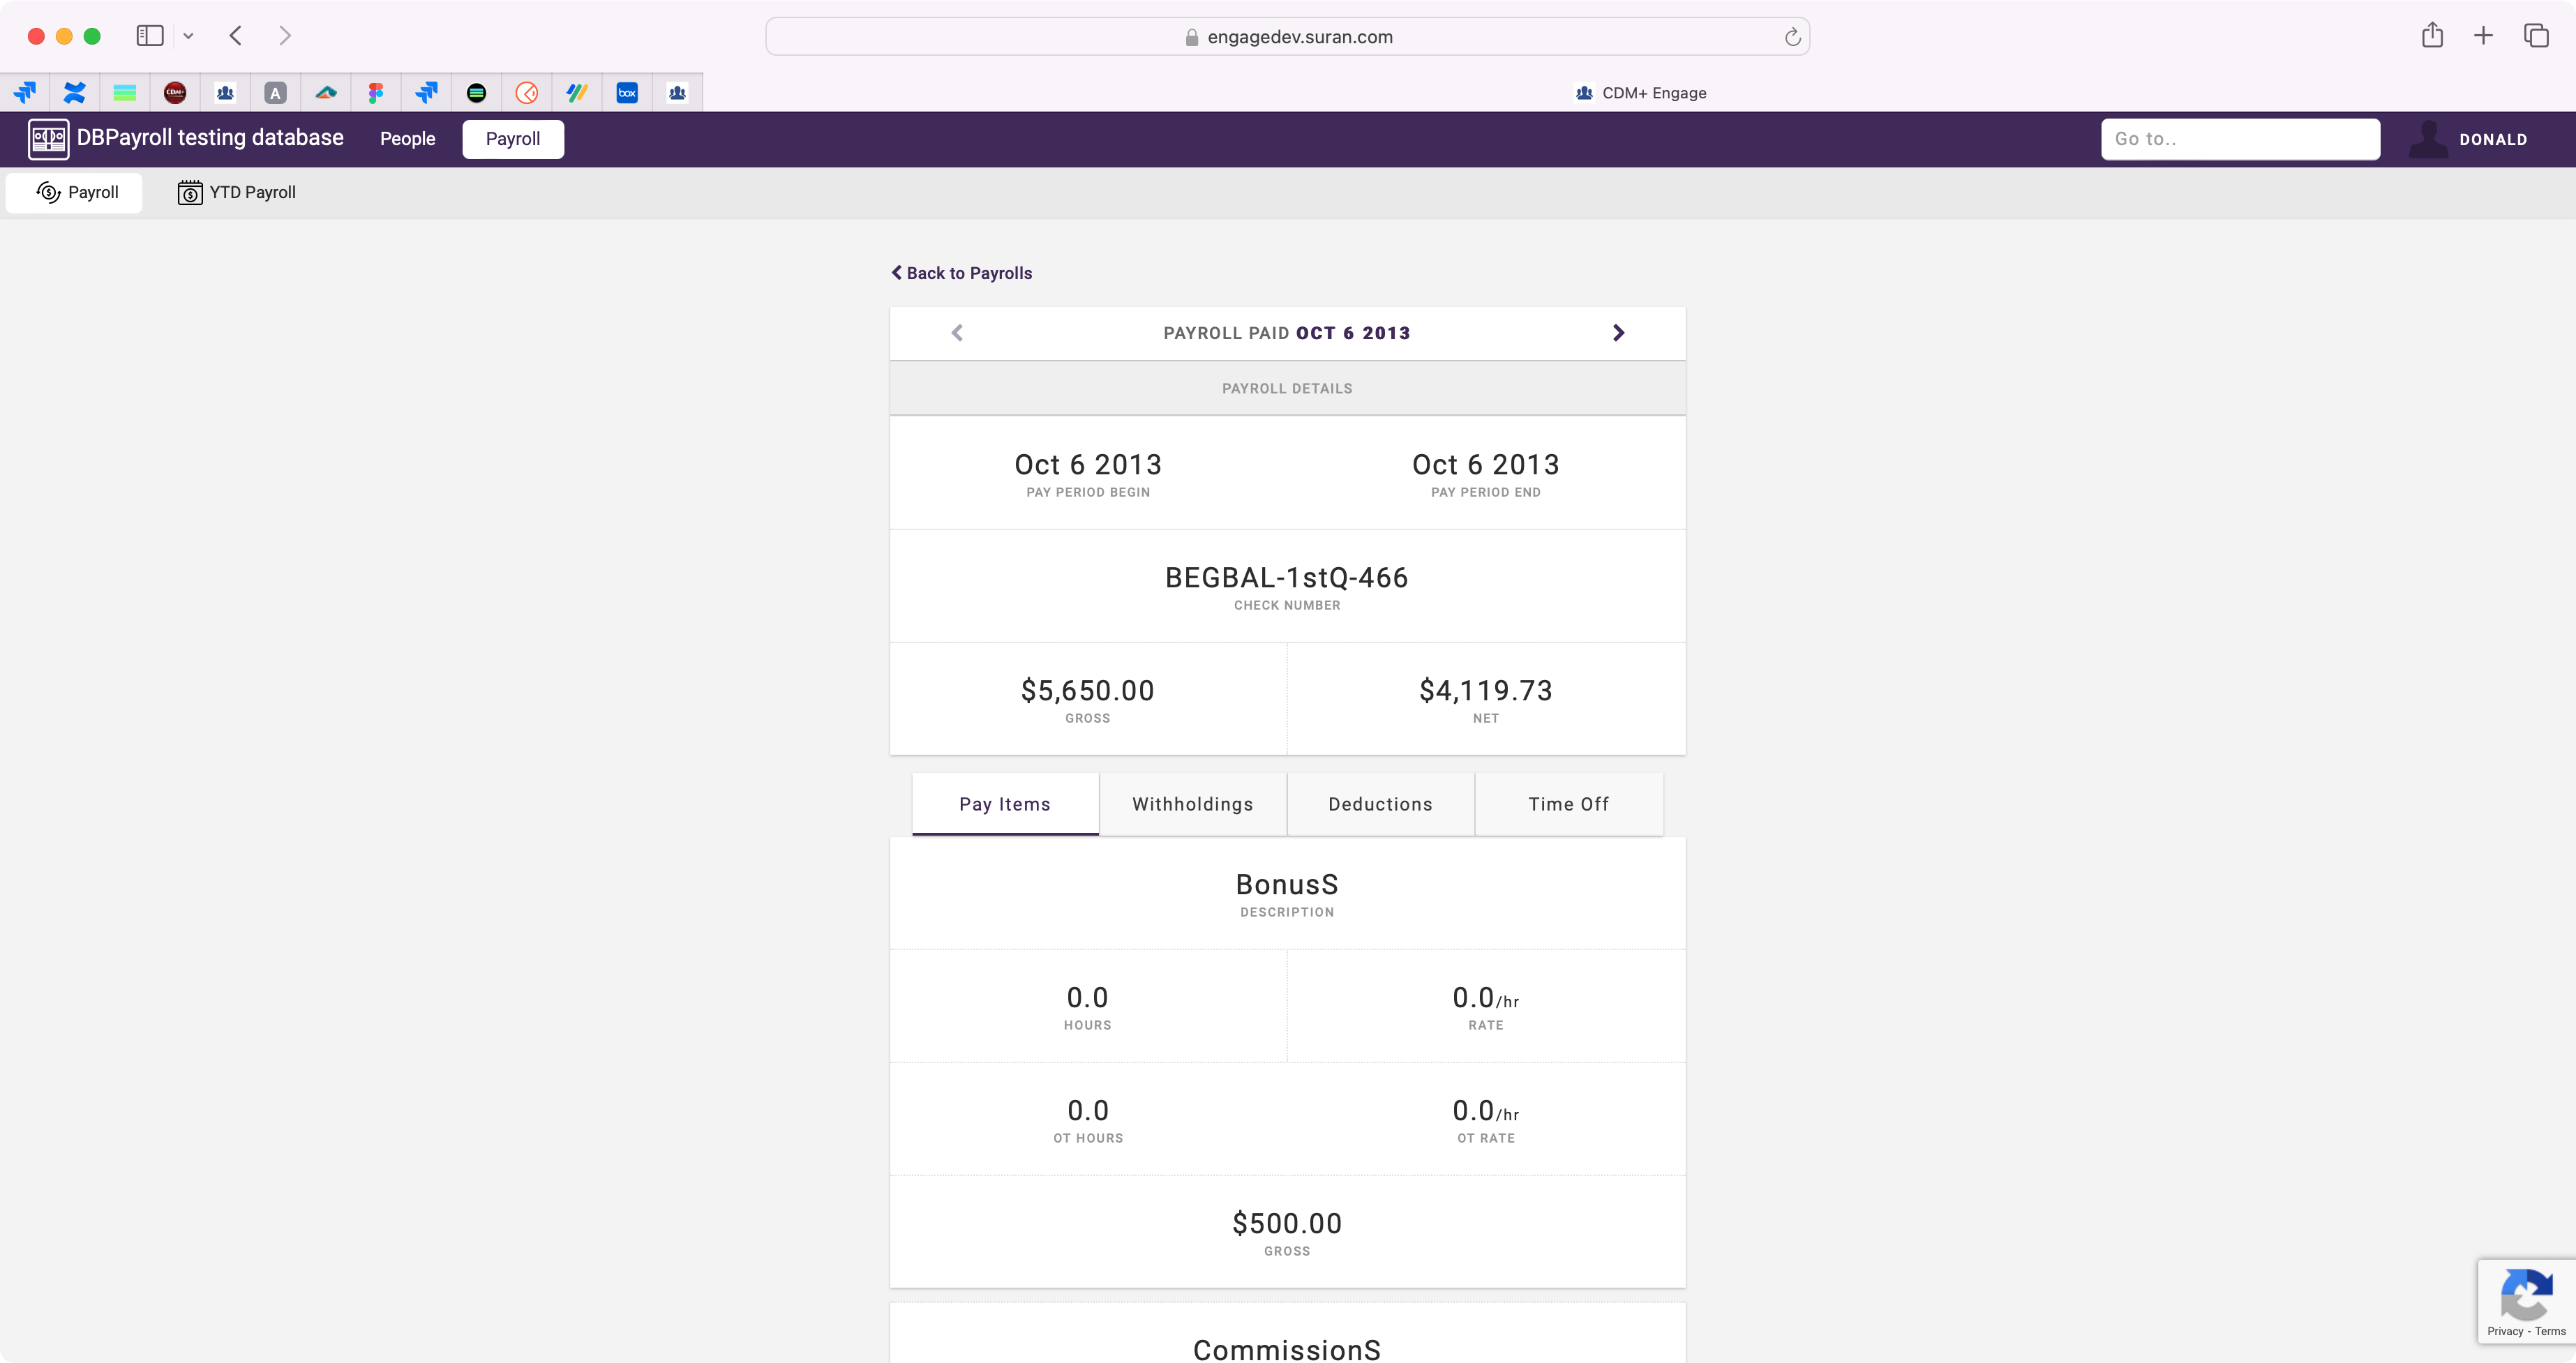Toggle the Safari sidebar
The image size is (2576, 1363).
(150, 36)
